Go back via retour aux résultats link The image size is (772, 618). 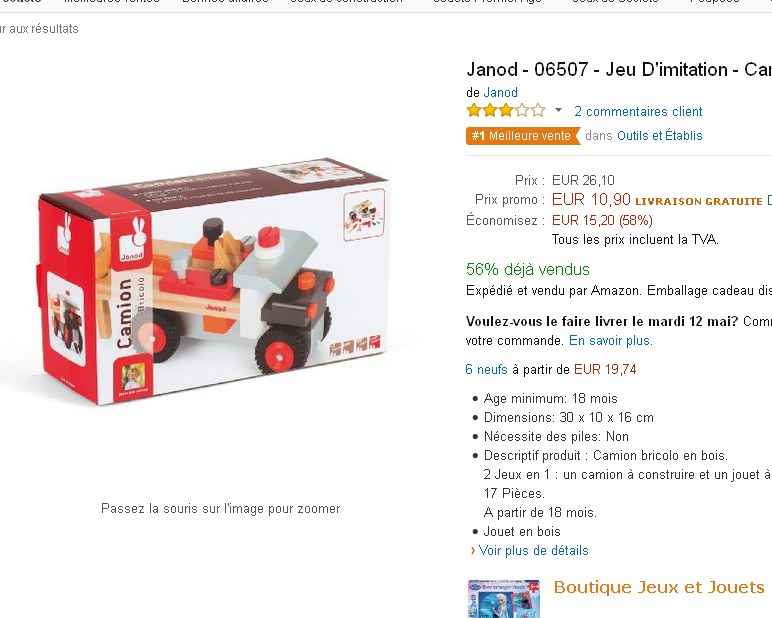pos(39,29)
